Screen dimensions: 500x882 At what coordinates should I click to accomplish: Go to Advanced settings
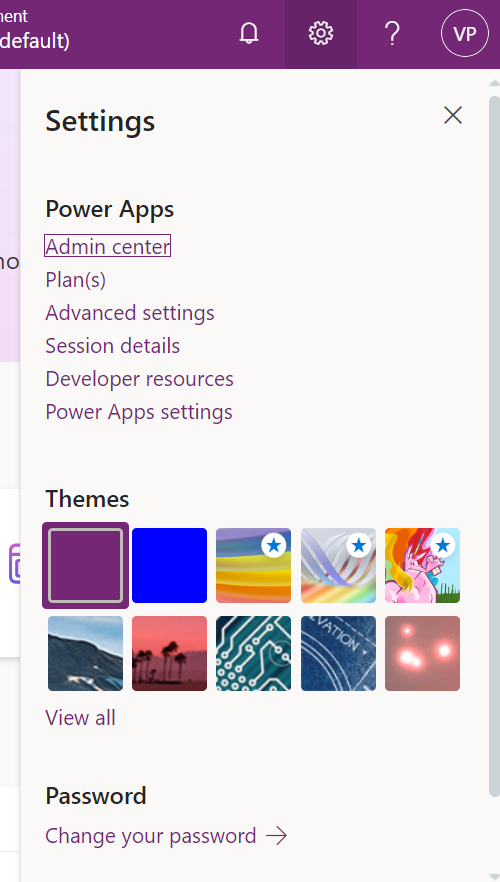[x=130, y=313]
